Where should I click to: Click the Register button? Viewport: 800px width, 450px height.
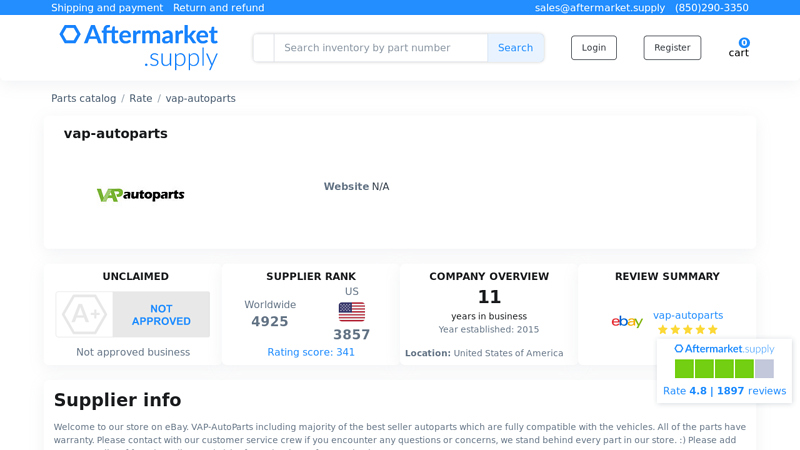click(672, 48)
